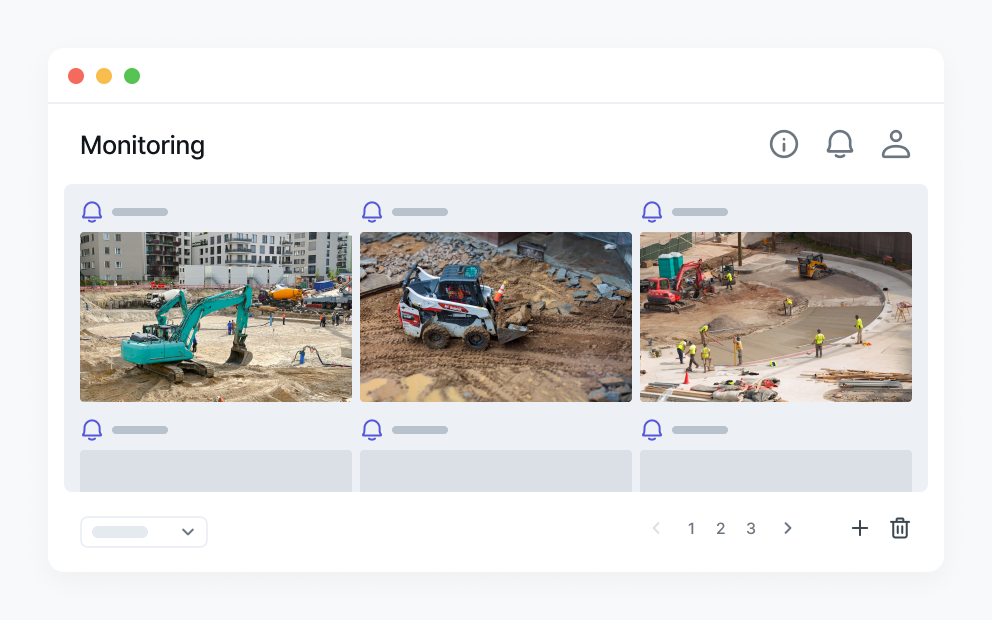Screen dimensions: 992x620
Task: Click the dropdown chevron arrow
Action: pyautogui.click(x=188, y=532)
